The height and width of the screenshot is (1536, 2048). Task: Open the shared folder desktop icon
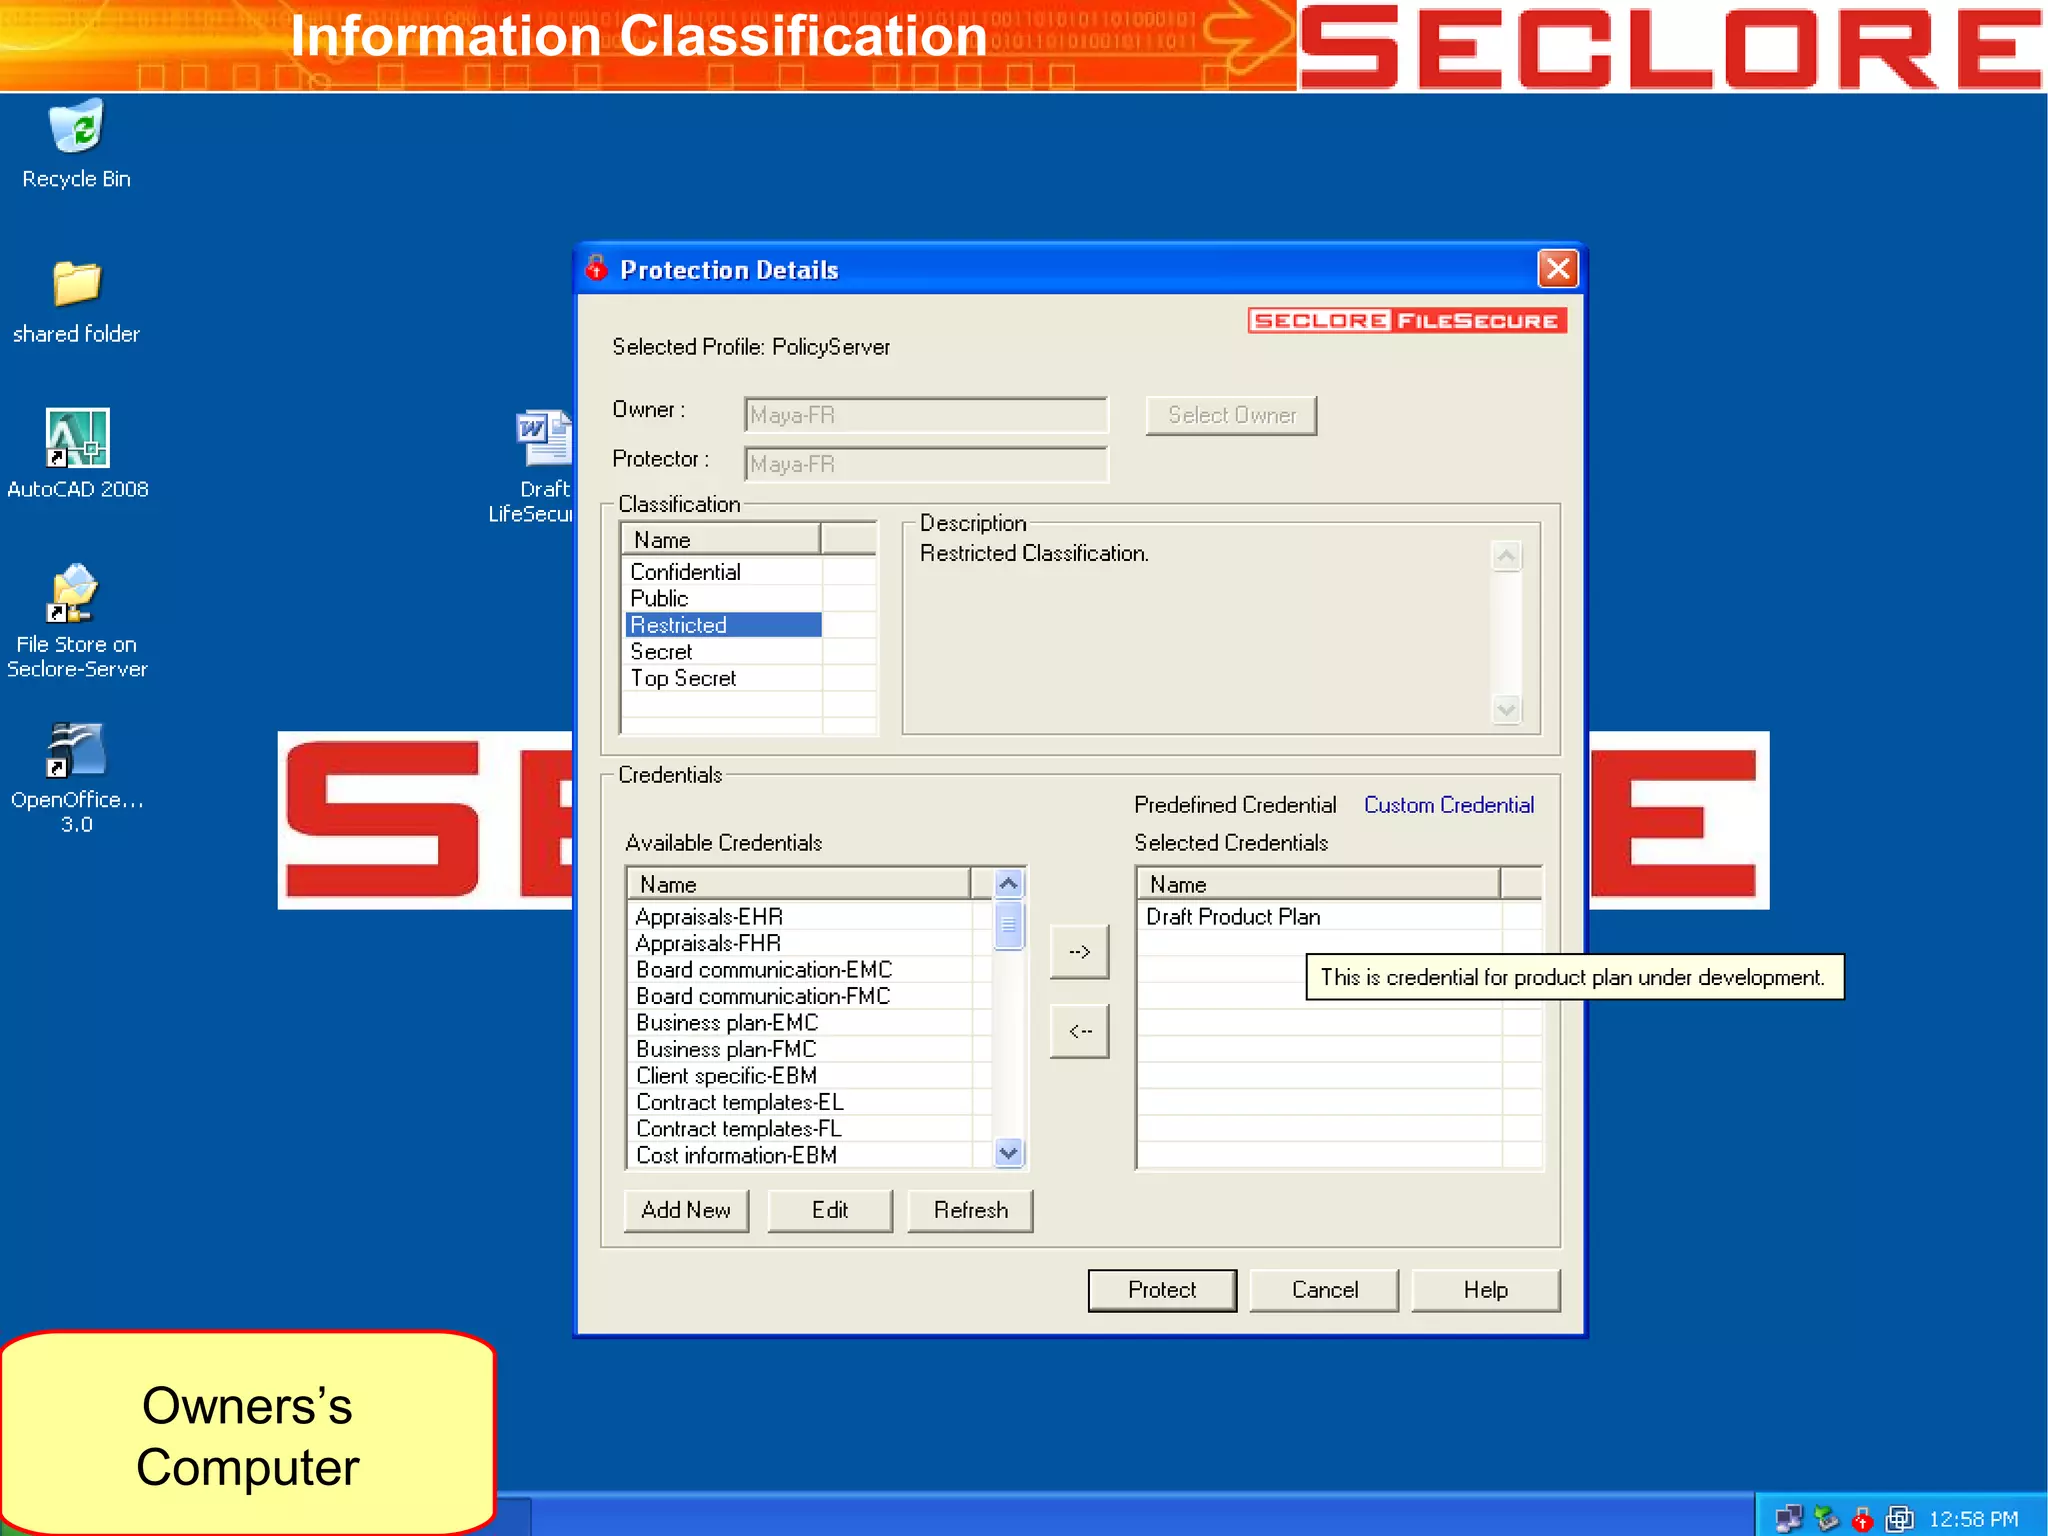coord(76,302)
